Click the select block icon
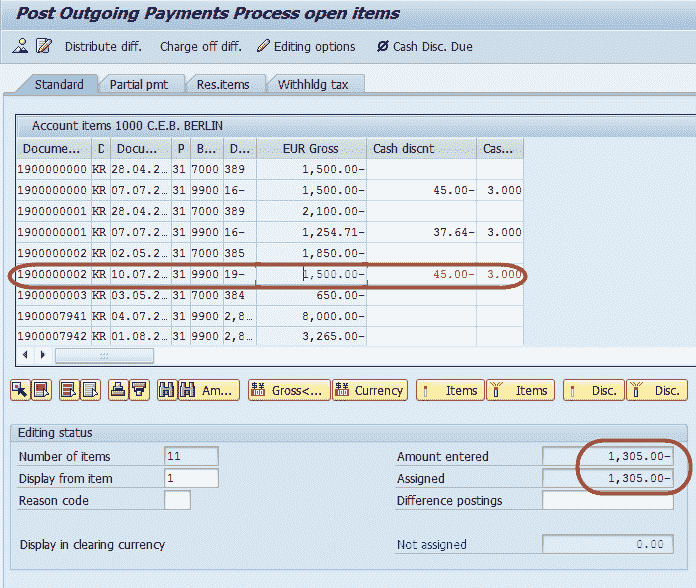696x588 pixels. click(69, 391)
